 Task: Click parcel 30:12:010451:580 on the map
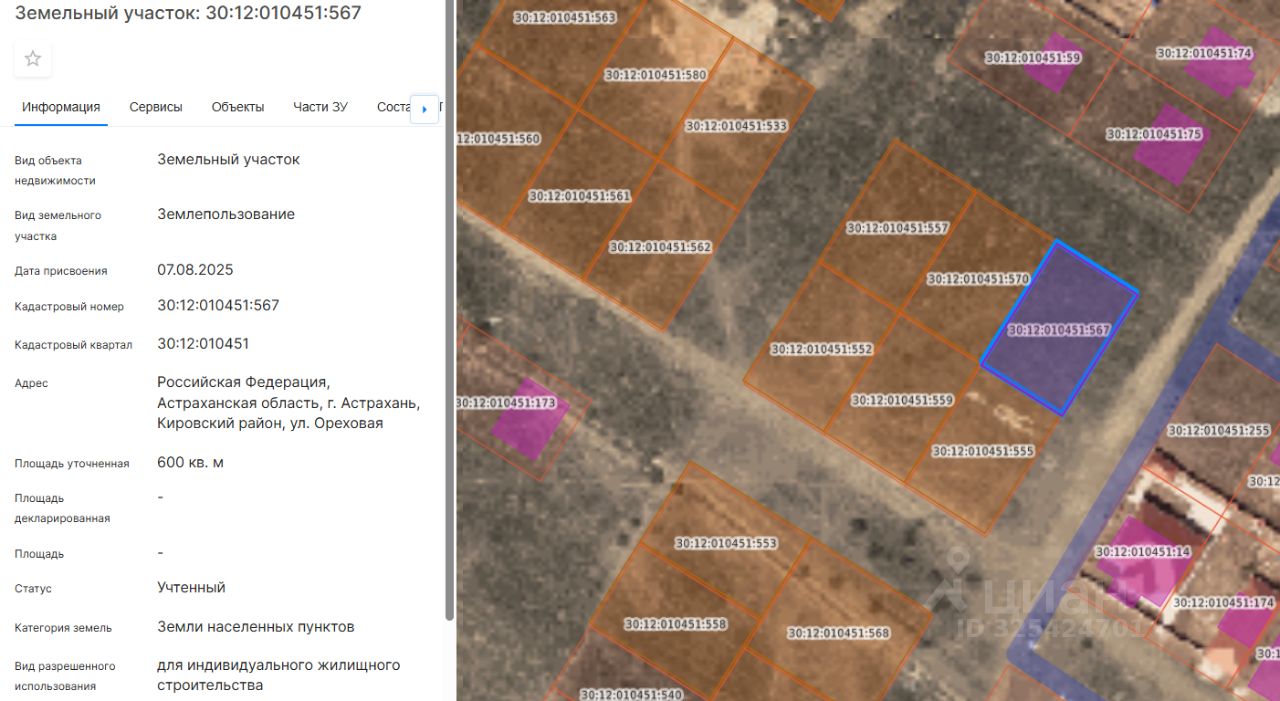point(656,75)
